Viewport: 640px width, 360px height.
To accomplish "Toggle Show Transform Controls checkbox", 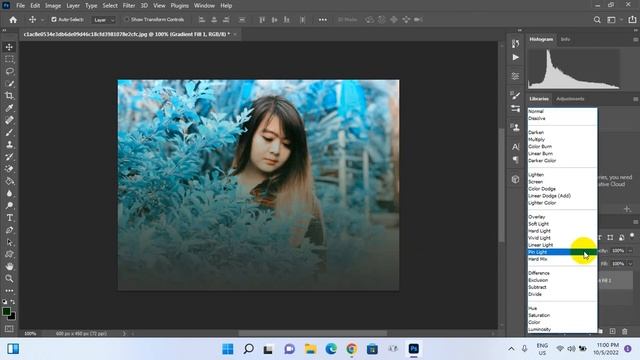I will 127,20.
